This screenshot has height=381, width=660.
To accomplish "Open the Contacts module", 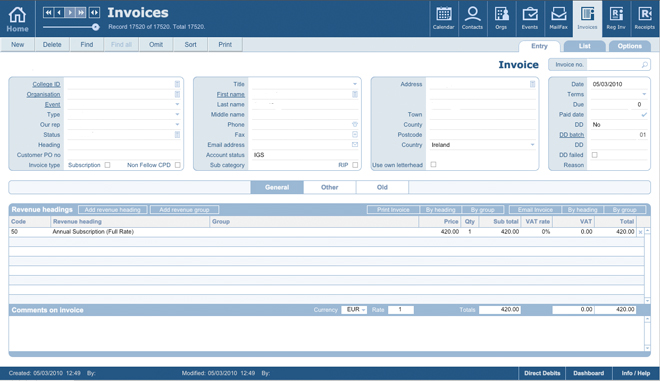I will (472, 18).
